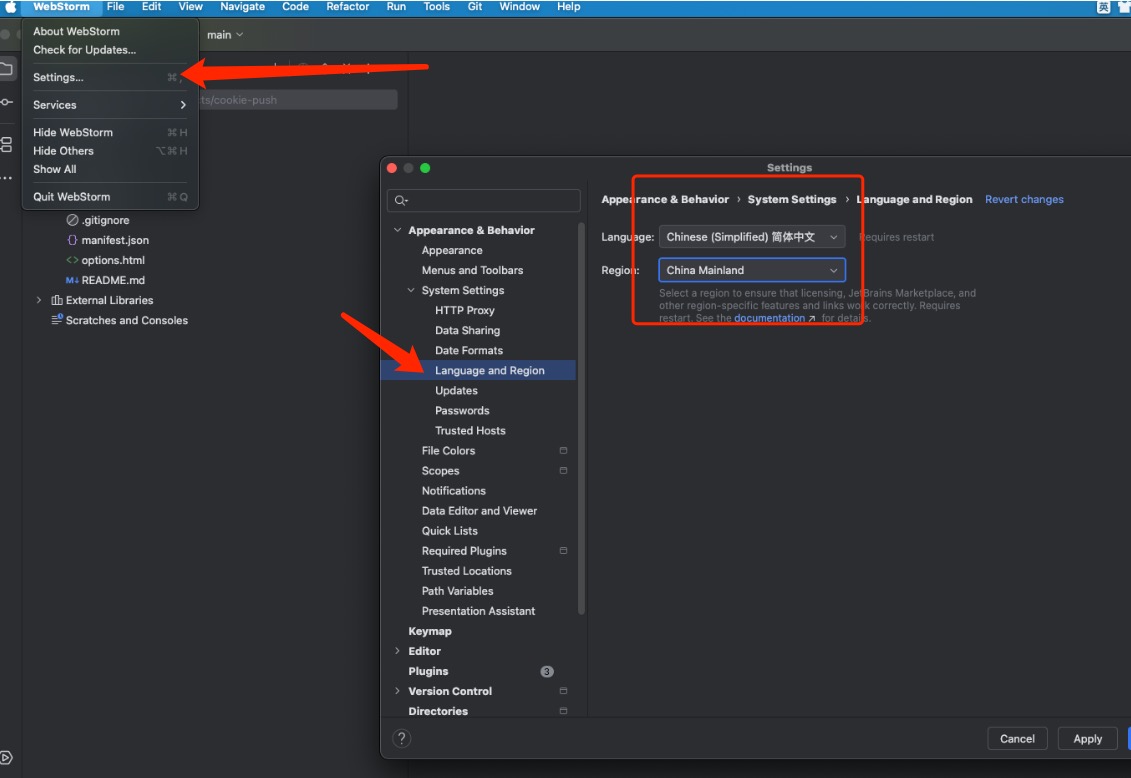The image size is (1131, 778).
Task: Click the External Libraries icon
Action: click(57, 300)
